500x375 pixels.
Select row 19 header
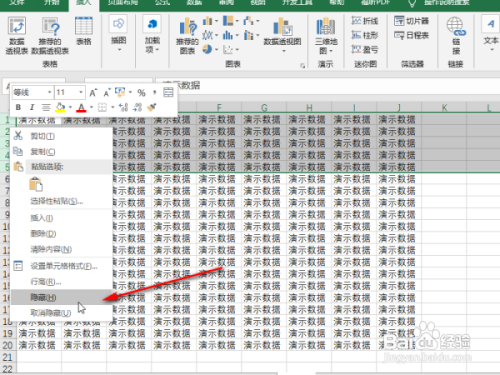pos(8,333)
